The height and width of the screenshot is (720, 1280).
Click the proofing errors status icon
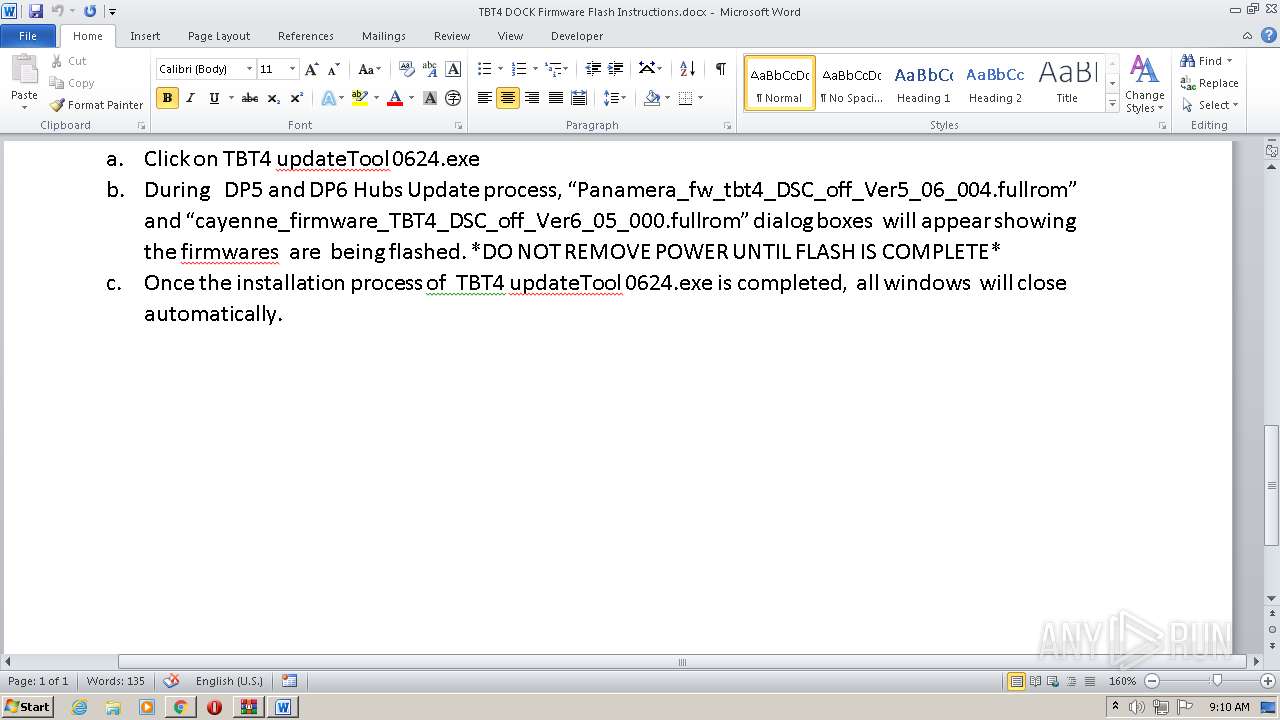(x=171, y=681)
